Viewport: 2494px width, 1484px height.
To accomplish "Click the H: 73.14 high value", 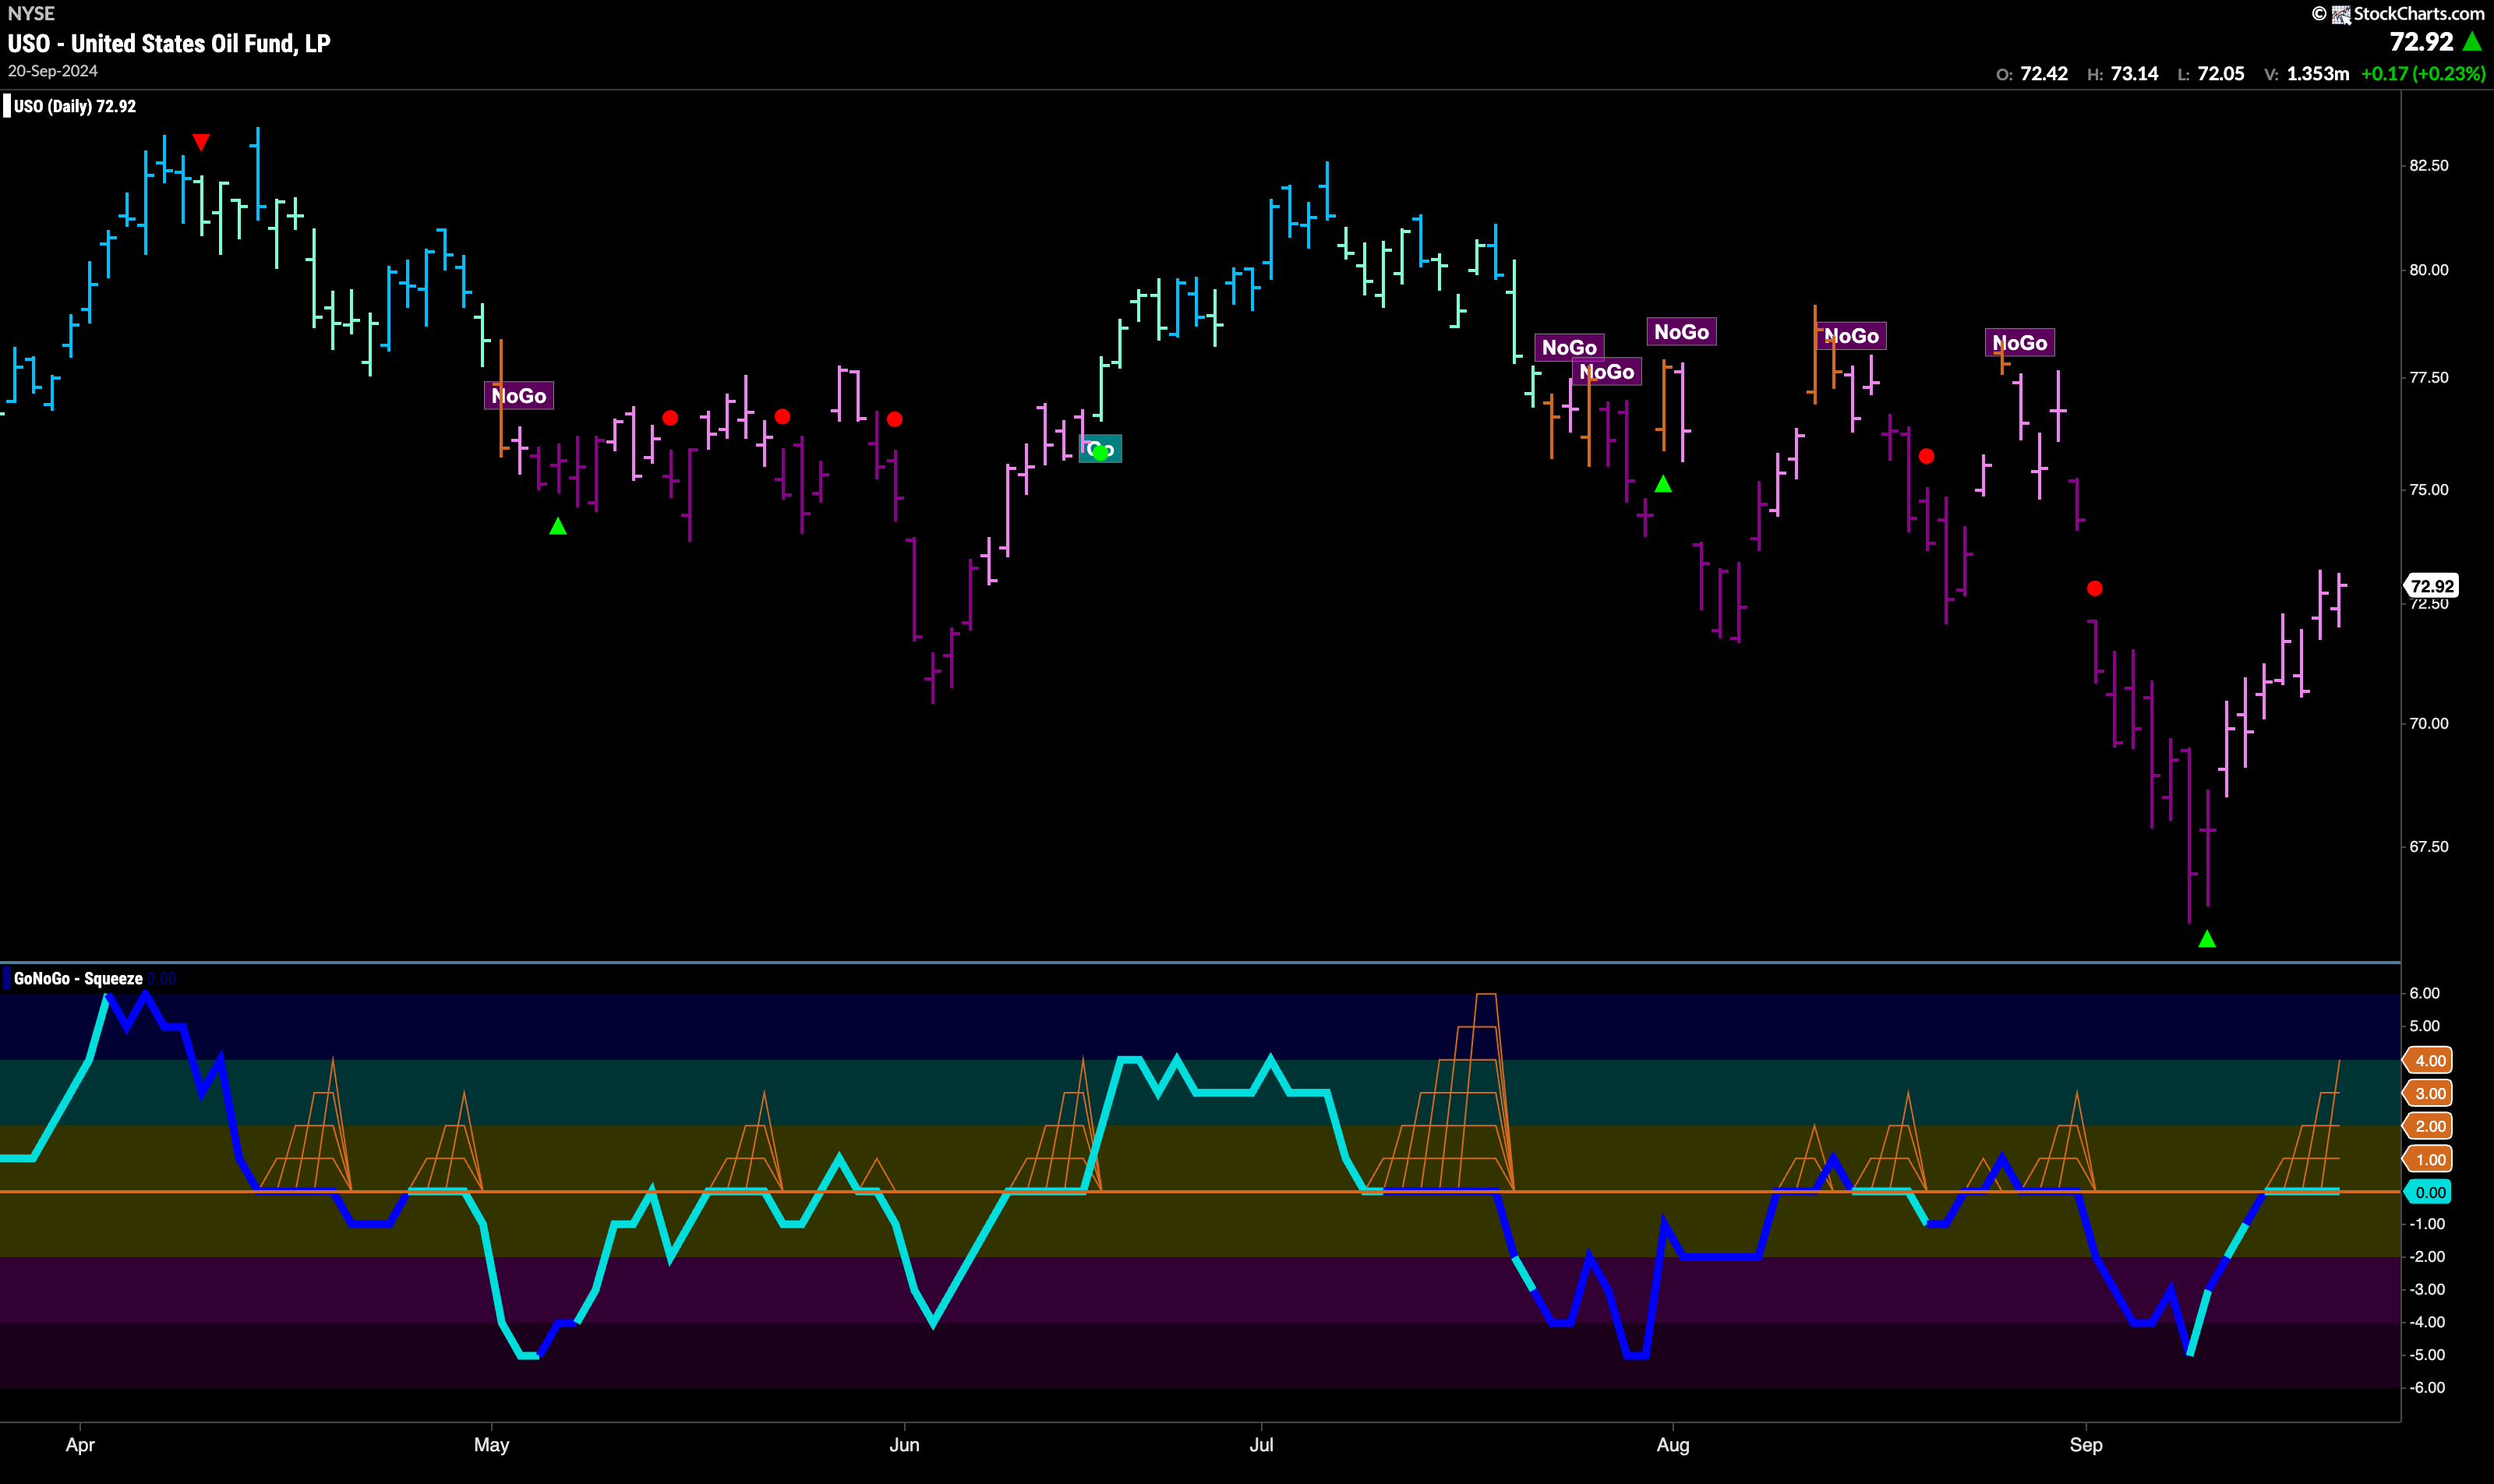I will point(2123,74).
